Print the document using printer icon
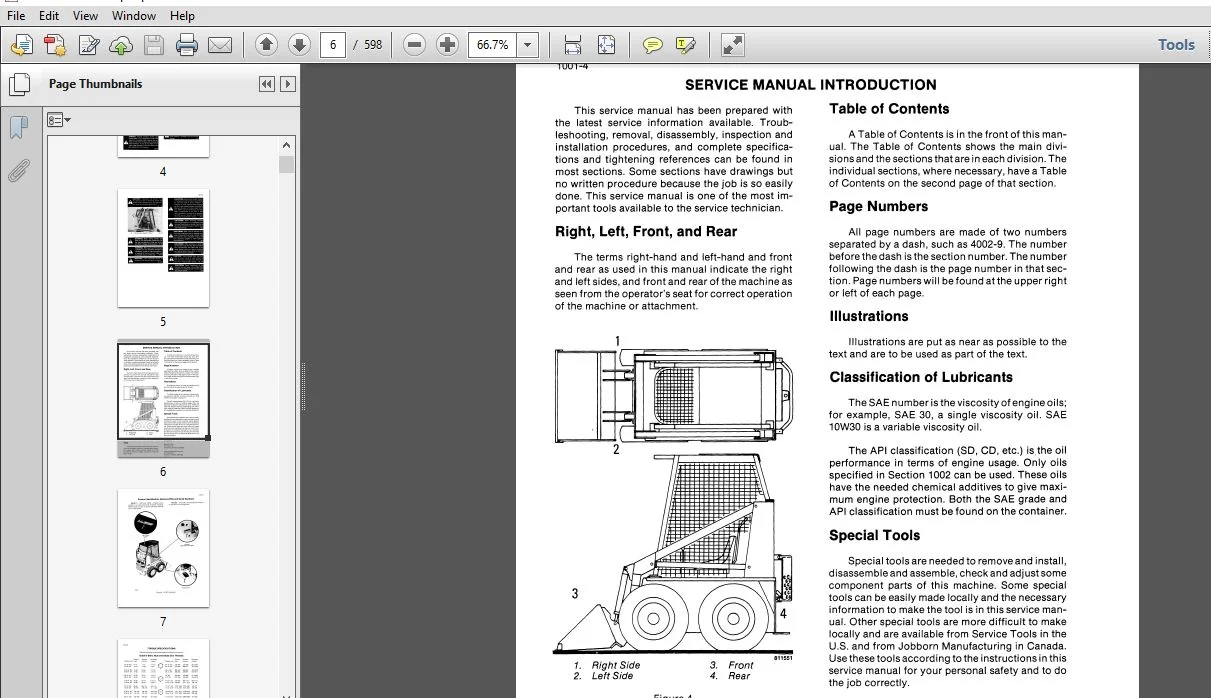The height and width of the screenshot is (698, 1211). point(187,45)
